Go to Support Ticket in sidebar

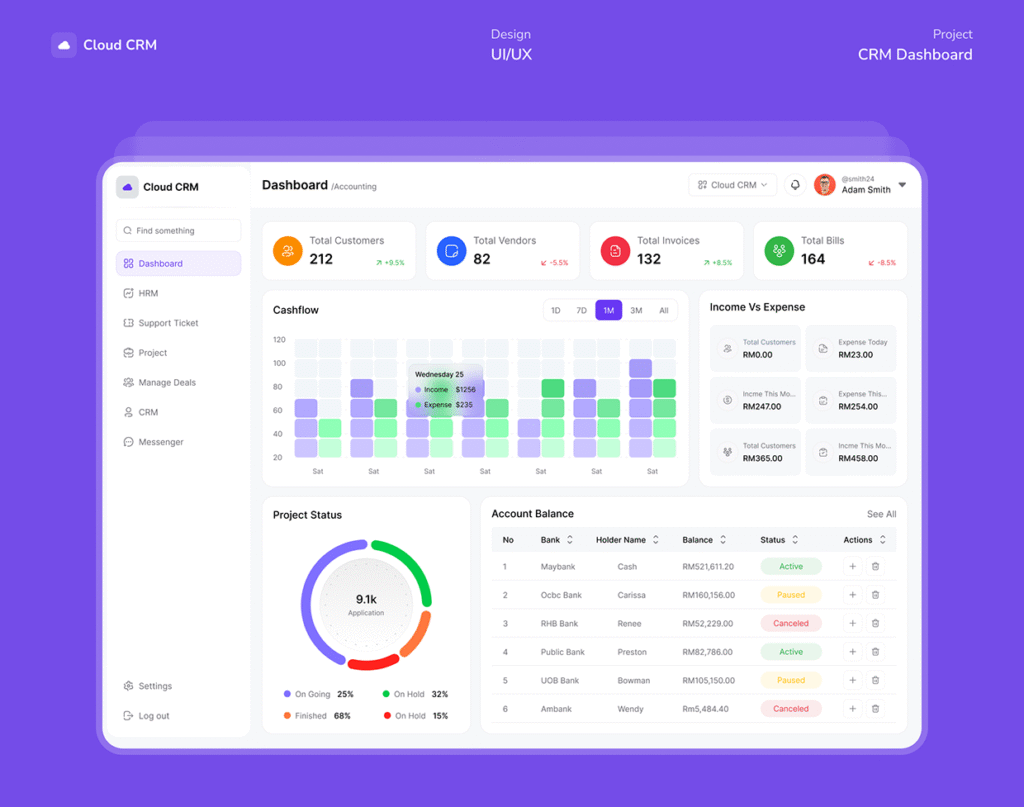pyautogui.click(x=168, y=323)
